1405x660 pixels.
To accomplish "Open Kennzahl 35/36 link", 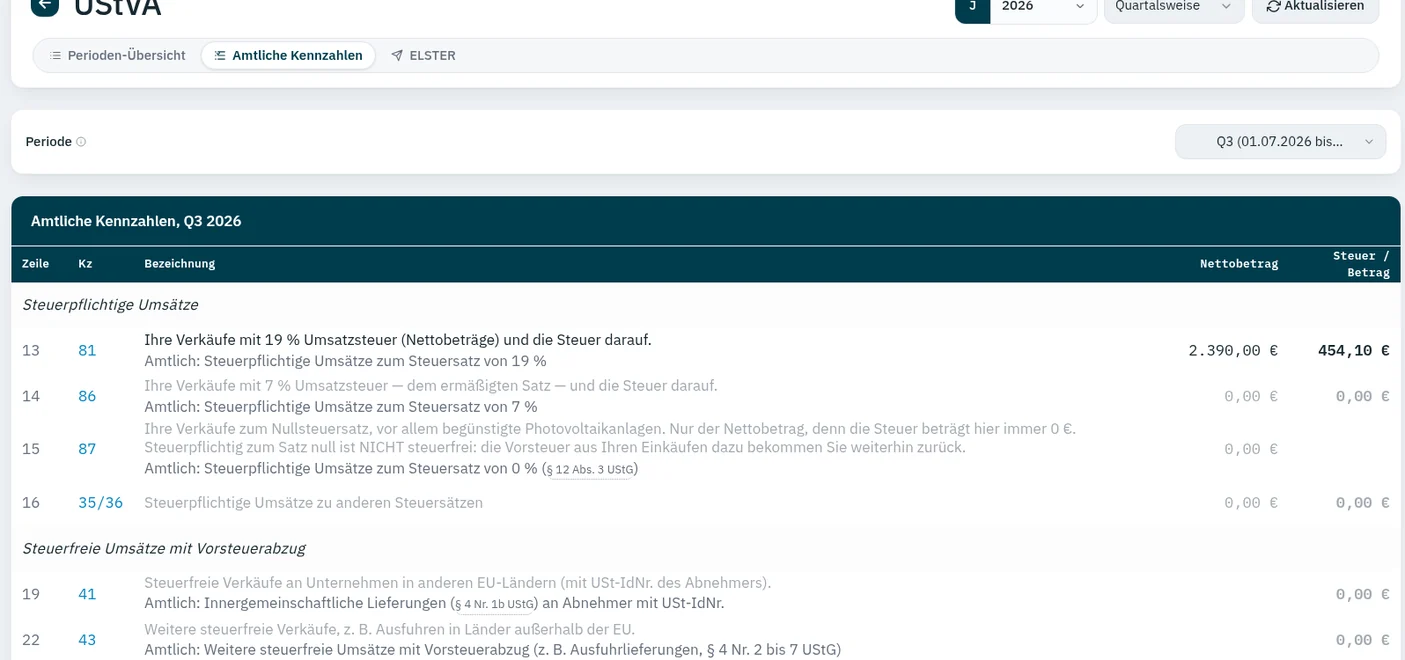I will point(100,503).
